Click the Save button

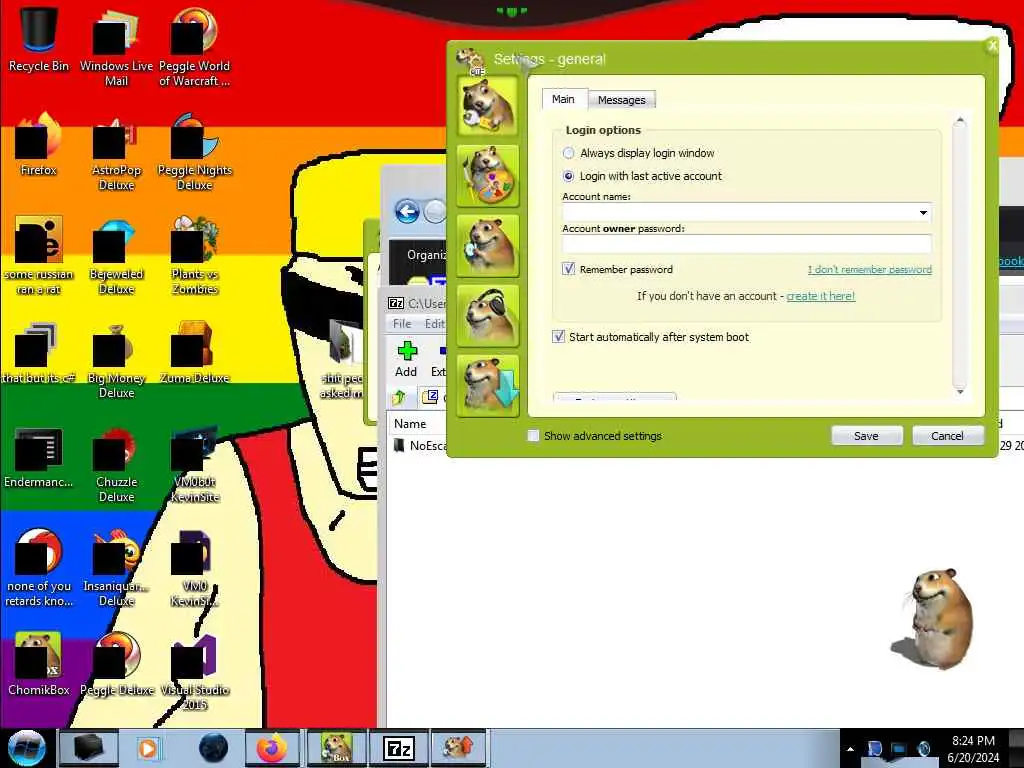click(x=867, y=436)
